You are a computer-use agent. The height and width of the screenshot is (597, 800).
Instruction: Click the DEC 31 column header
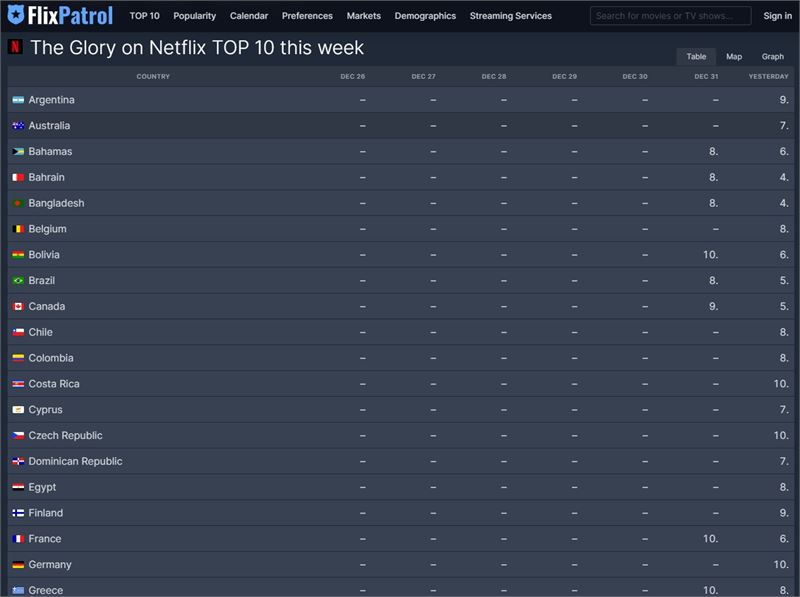point(706,77)
